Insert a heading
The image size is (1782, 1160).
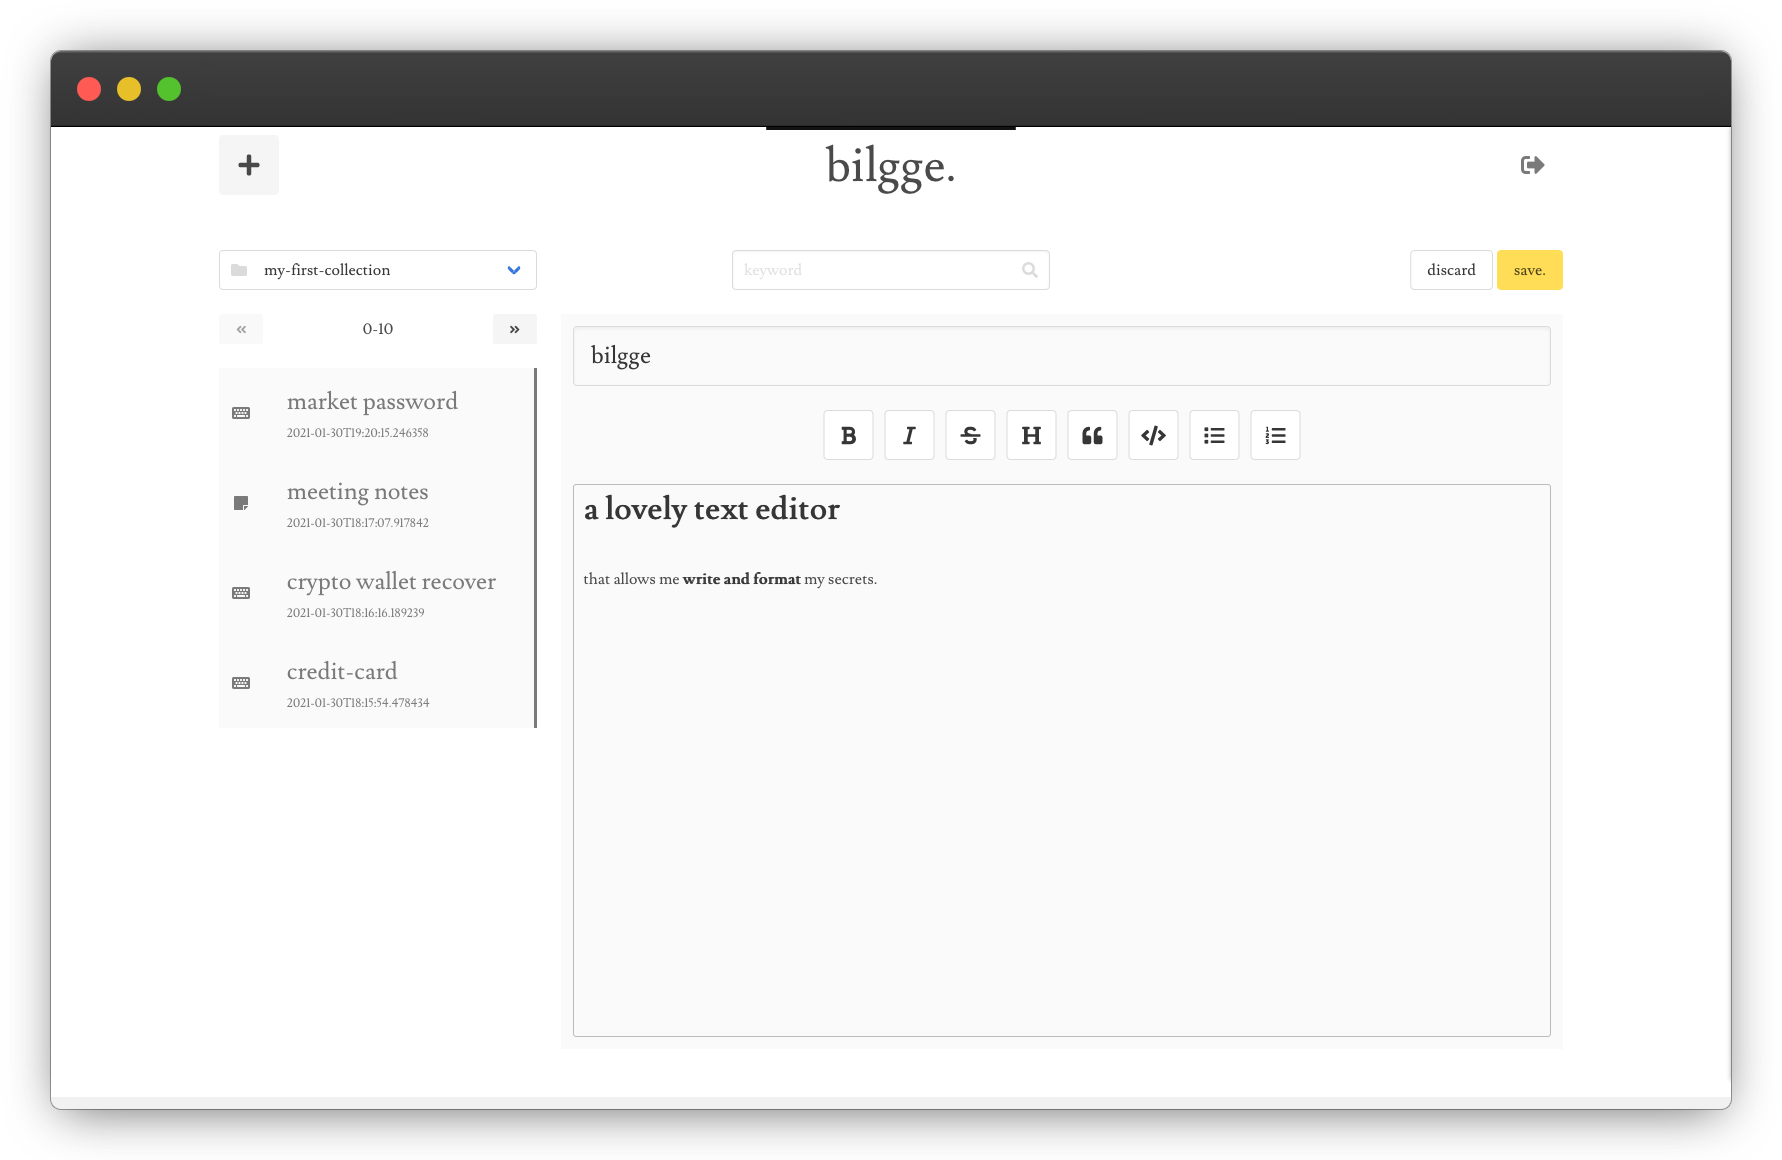1031,435
